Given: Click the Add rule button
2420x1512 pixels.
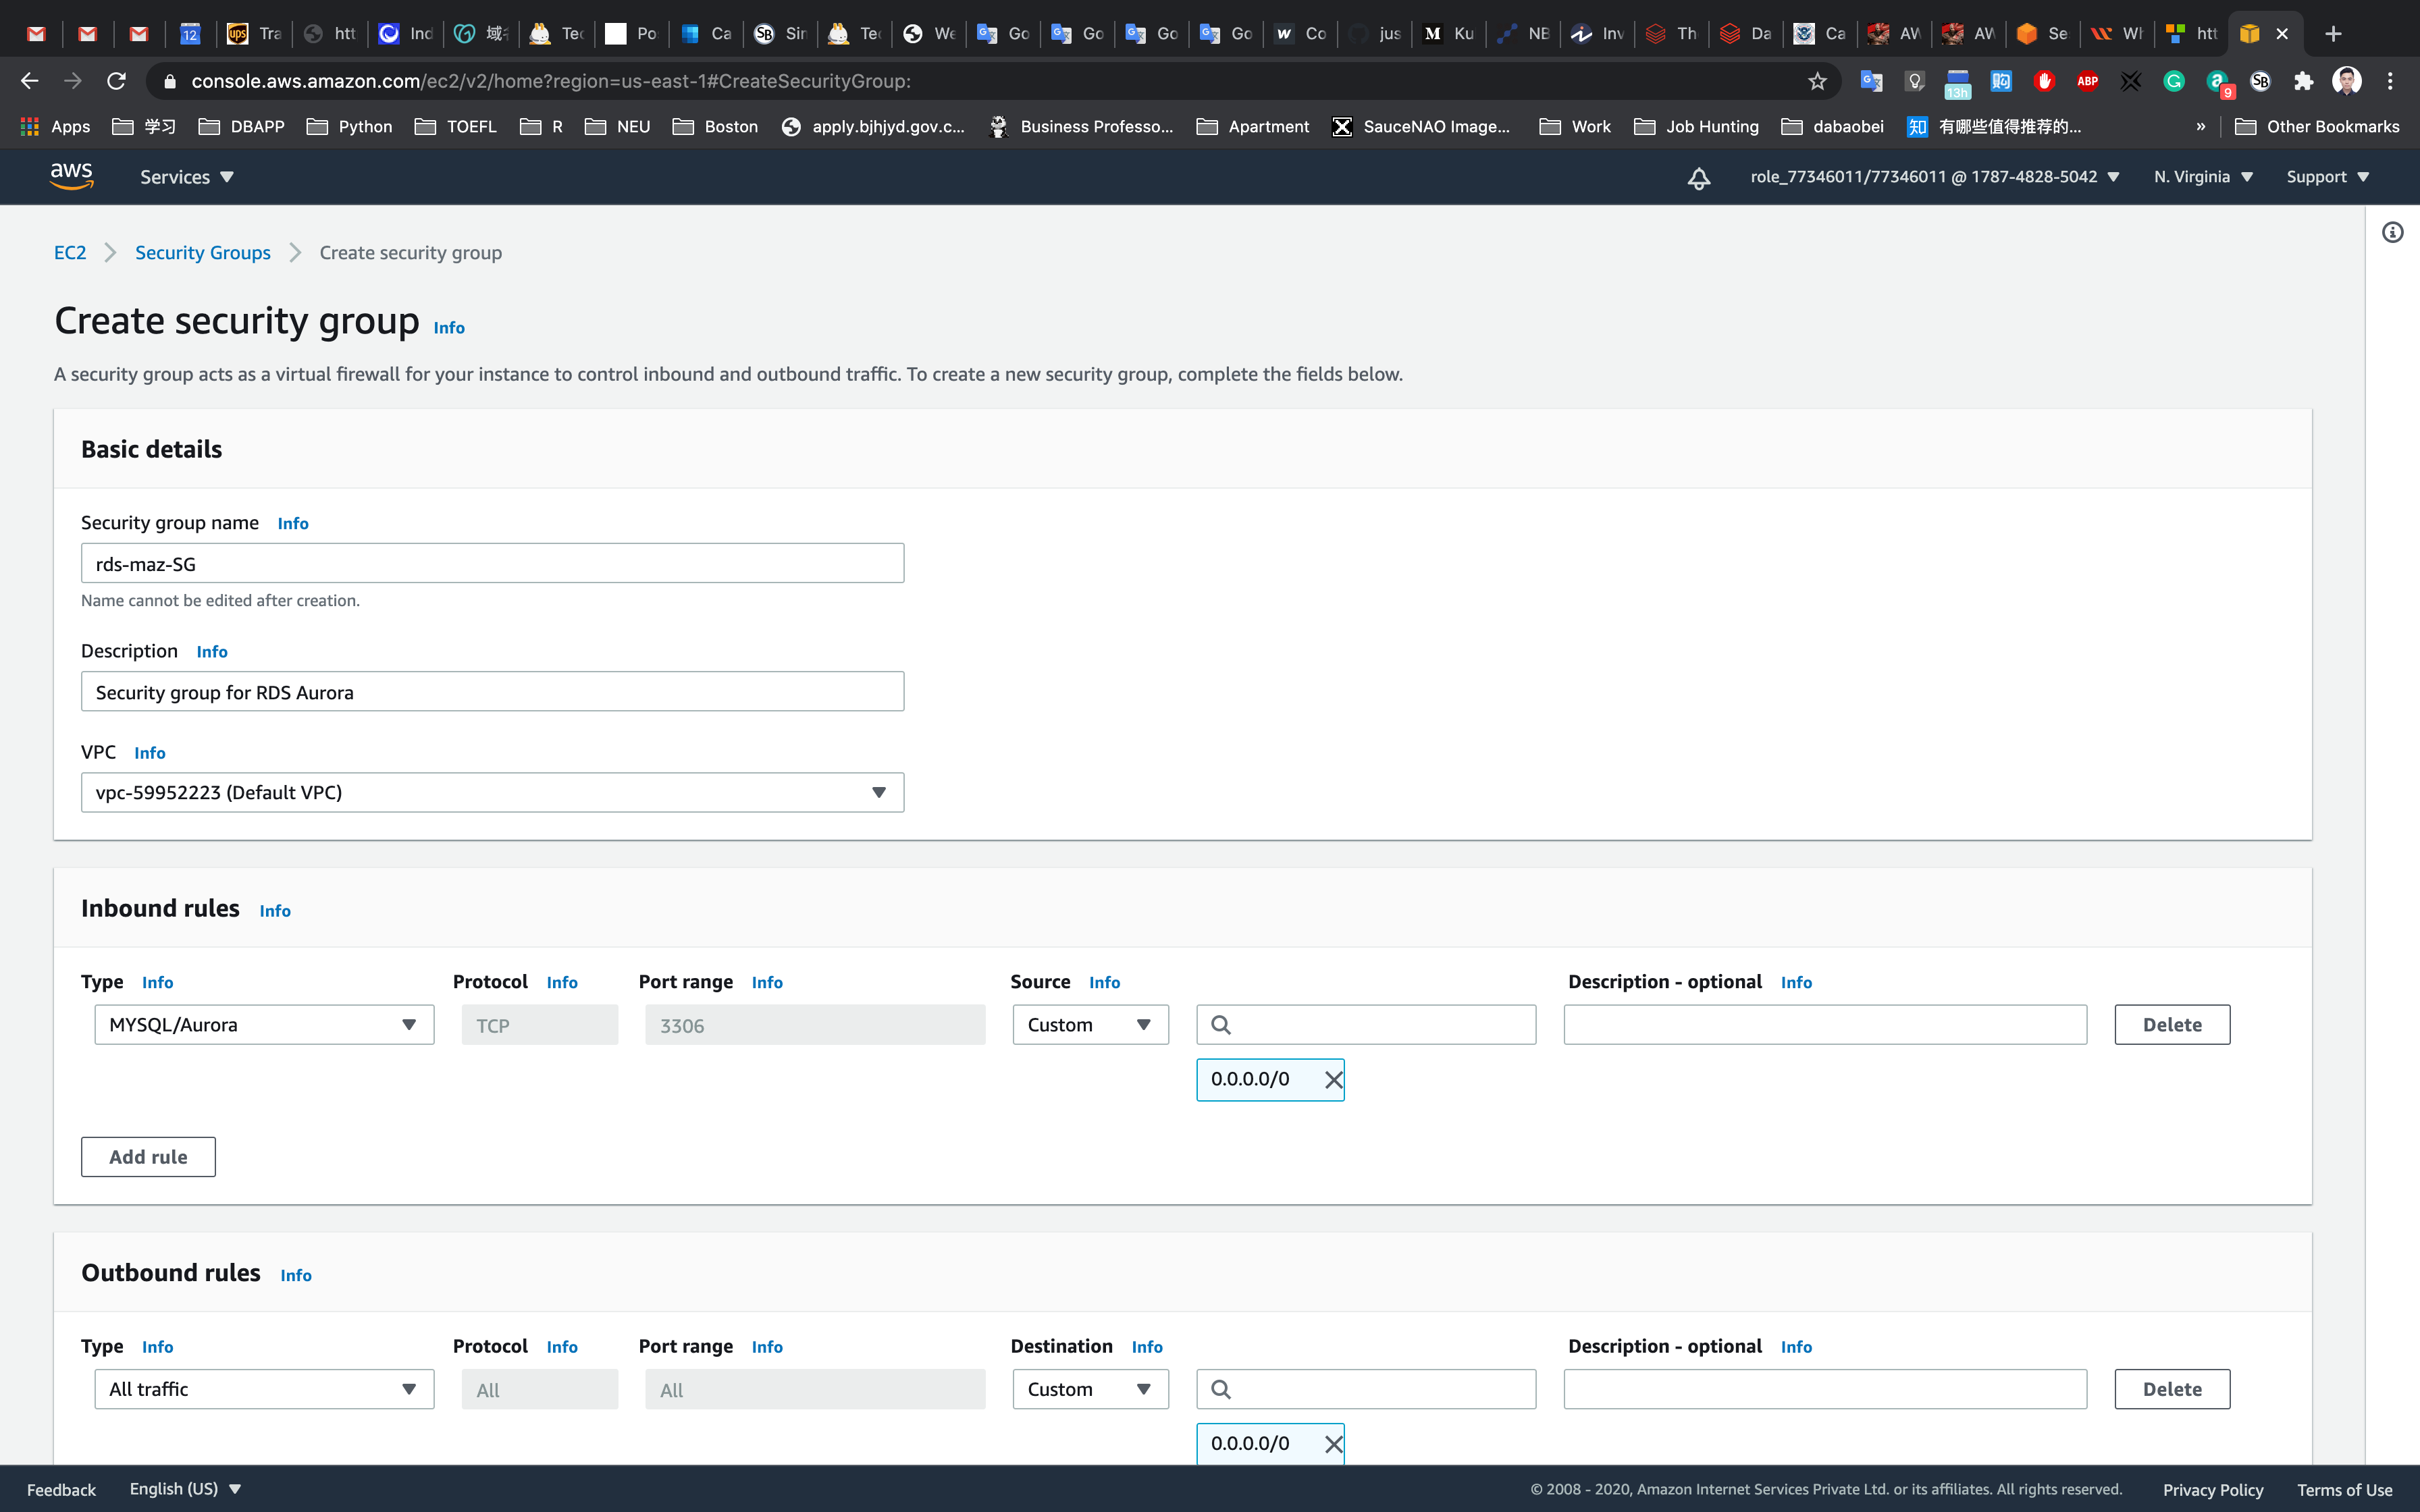Looking at the screenshot, I should (148, 1157).
